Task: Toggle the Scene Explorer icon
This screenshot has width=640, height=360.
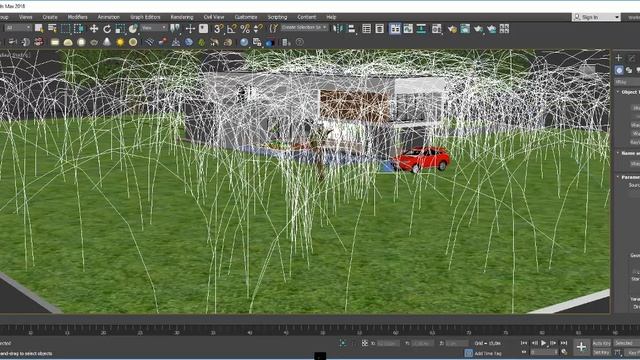Action: coord(367,29)
